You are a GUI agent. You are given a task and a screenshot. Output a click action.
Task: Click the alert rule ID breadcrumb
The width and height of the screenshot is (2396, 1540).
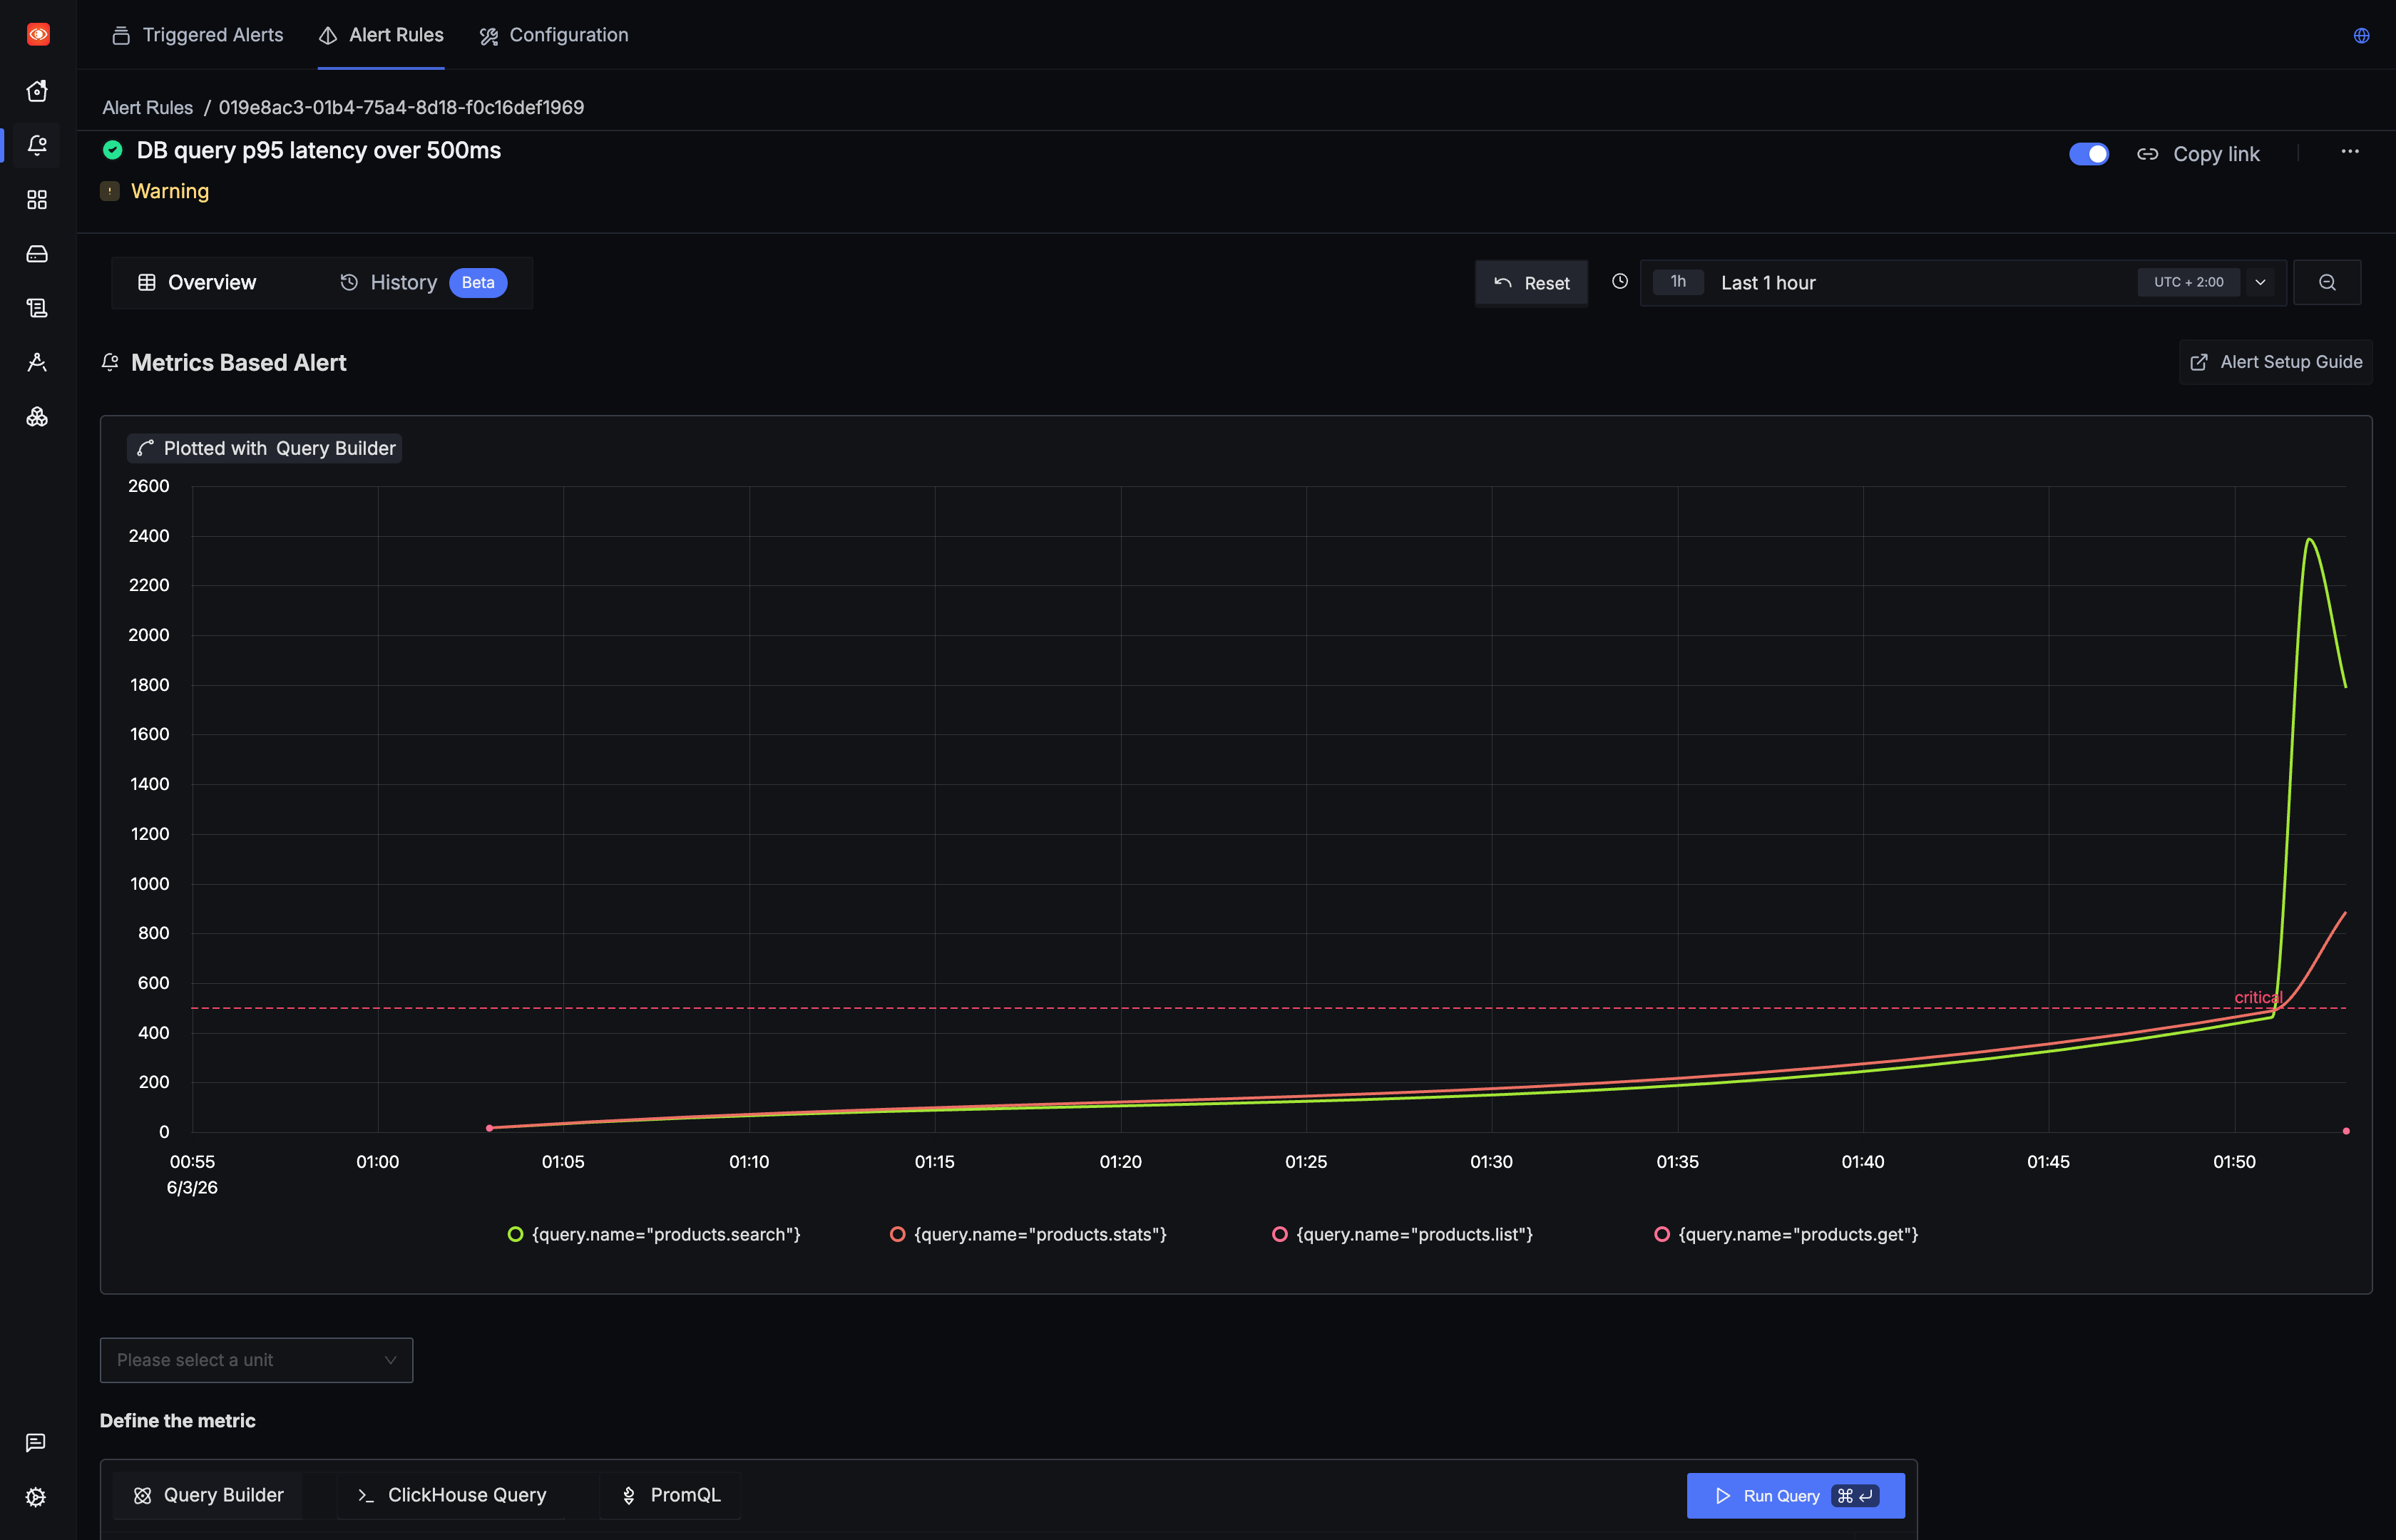tap(401, 107)
